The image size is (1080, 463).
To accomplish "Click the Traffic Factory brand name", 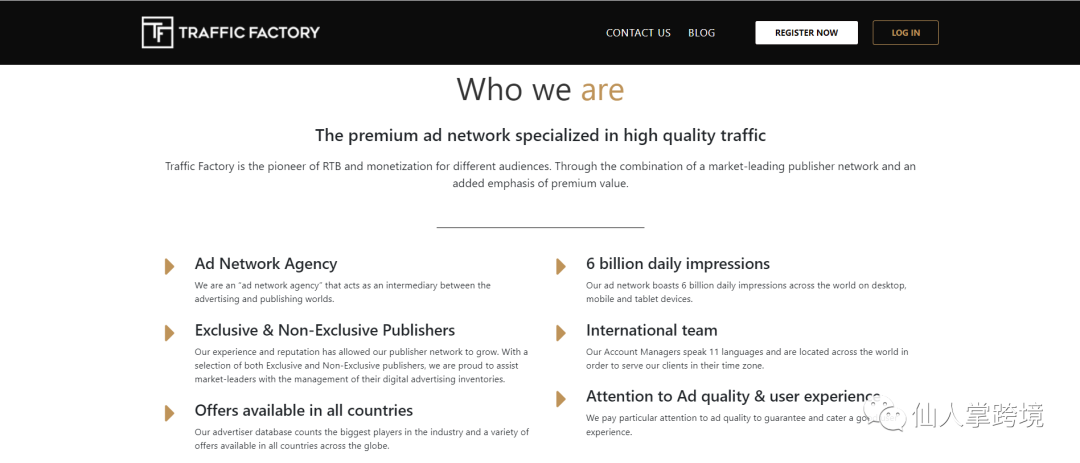I will [x=249, y=32].
